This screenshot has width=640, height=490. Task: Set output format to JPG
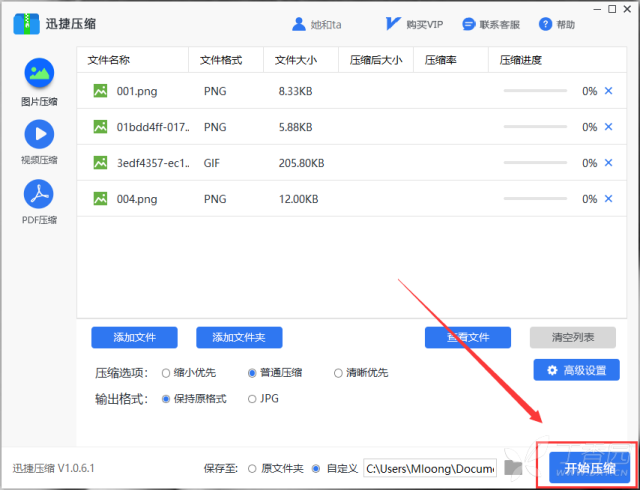tap(252, 399)
